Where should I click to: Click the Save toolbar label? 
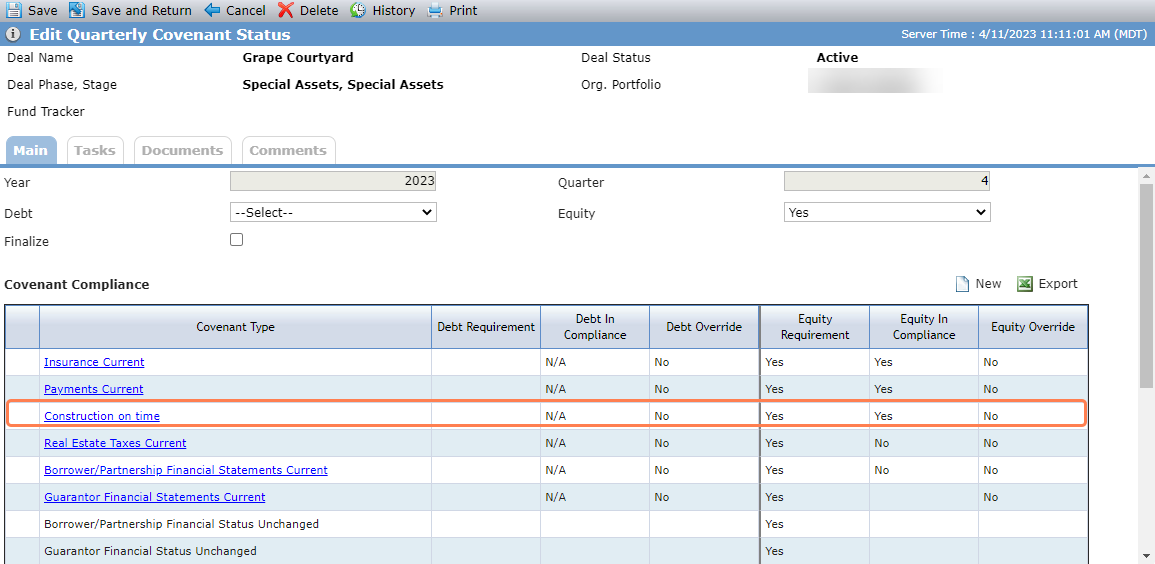click(x=43, y=10)
